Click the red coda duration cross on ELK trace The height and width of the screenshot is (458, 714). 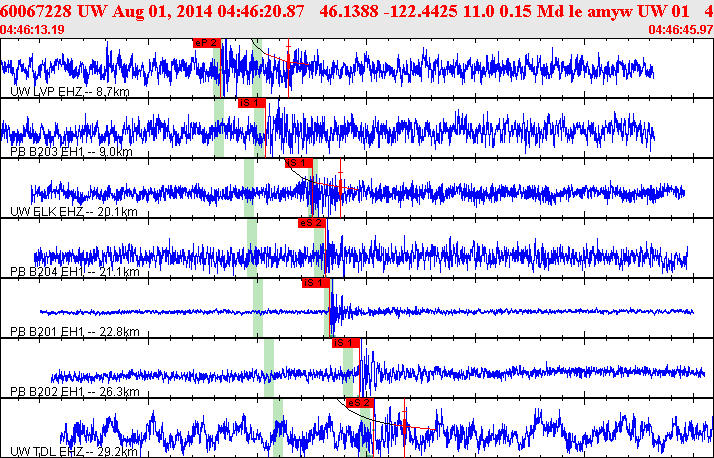(340, 188)
